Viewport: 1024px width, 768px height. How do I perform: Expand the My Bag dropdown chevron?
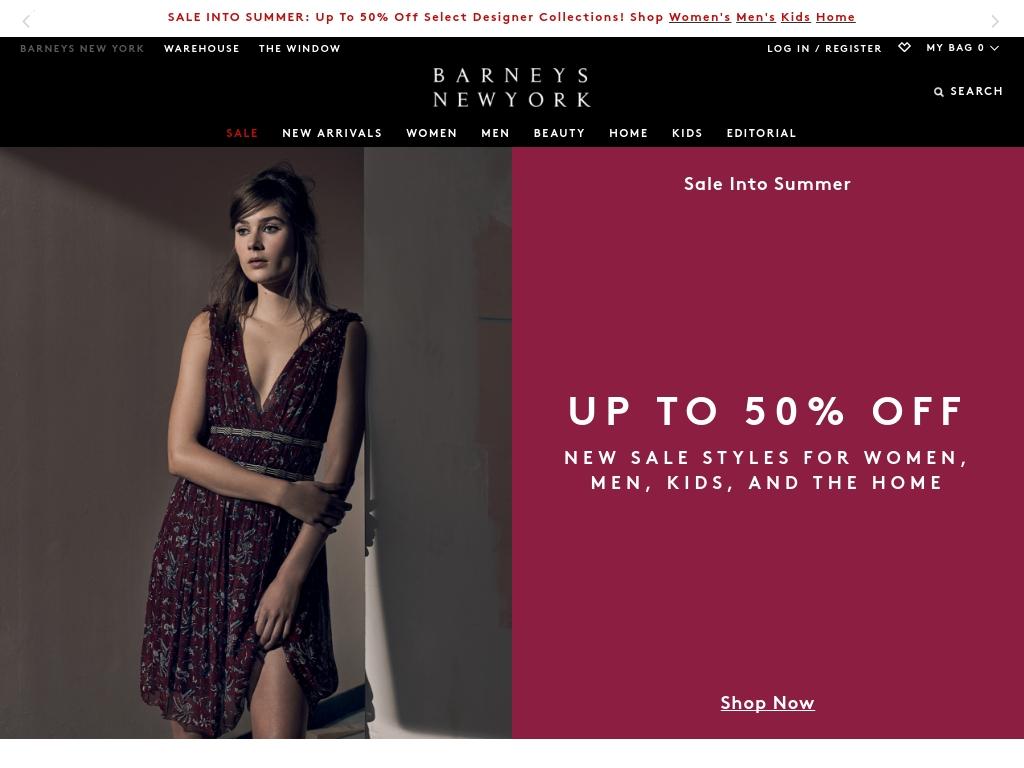point(994,48)
